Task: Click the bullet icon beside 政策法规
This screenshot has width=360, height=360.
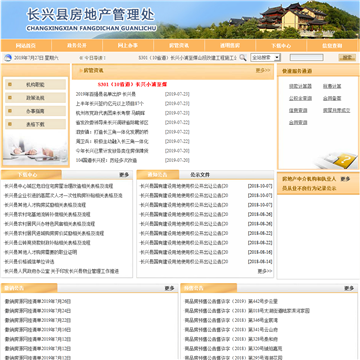Action: 10,98
